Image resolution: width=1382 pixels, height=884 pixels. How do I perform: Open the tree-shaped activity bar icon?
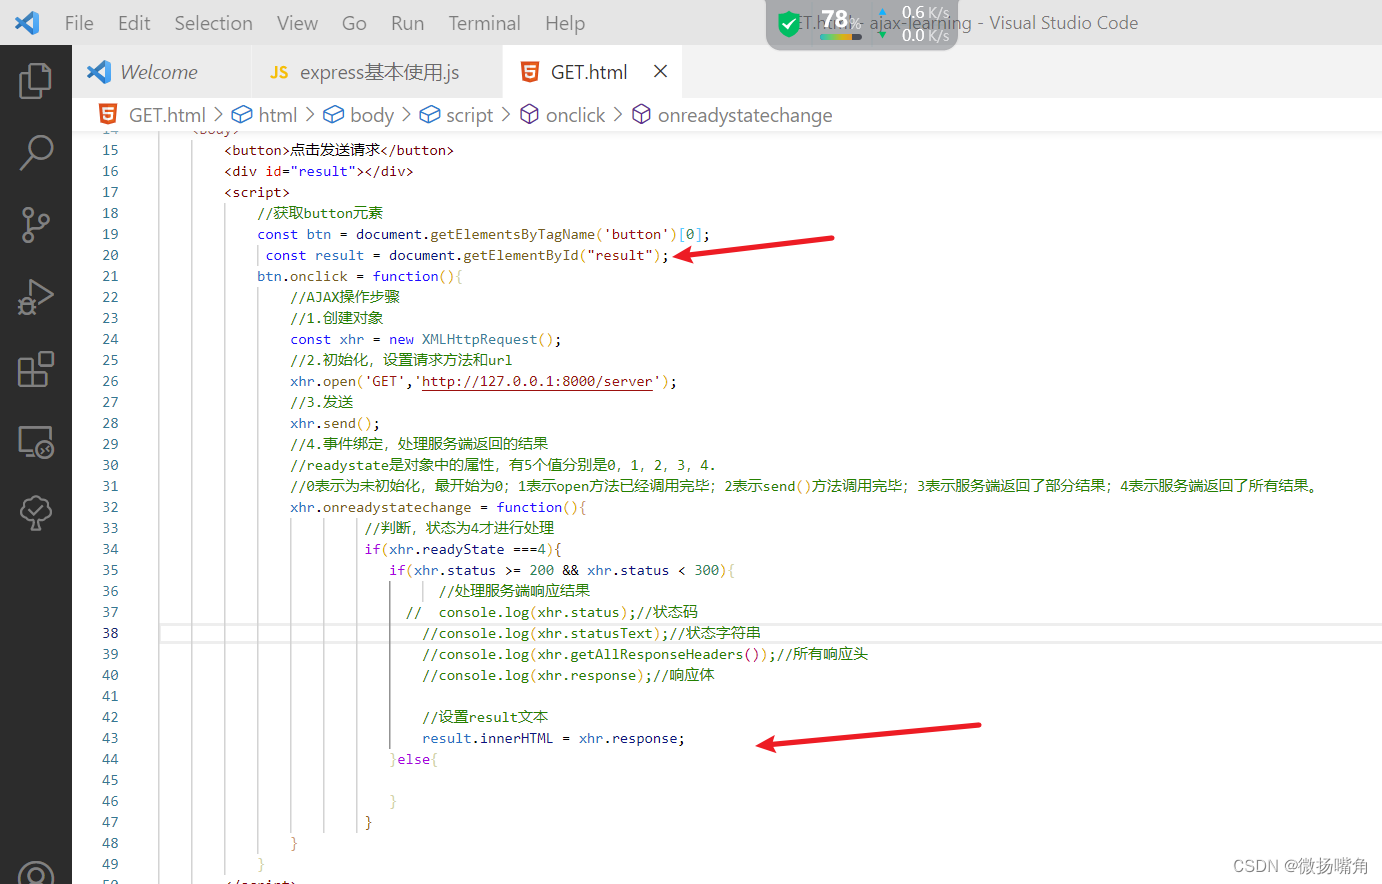coord(35,513)
